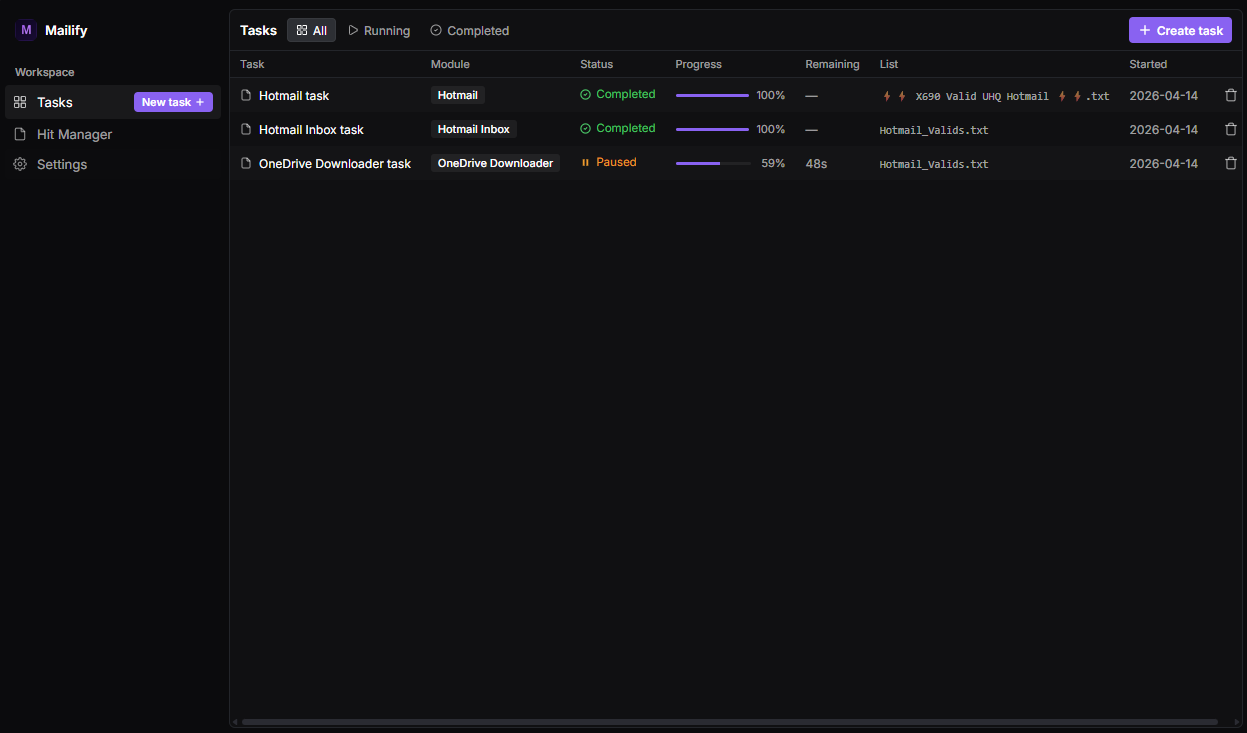The height and width of the screenshot is (733, 1247).
Task: Switch to the Running tab
Action: point(379,31)
